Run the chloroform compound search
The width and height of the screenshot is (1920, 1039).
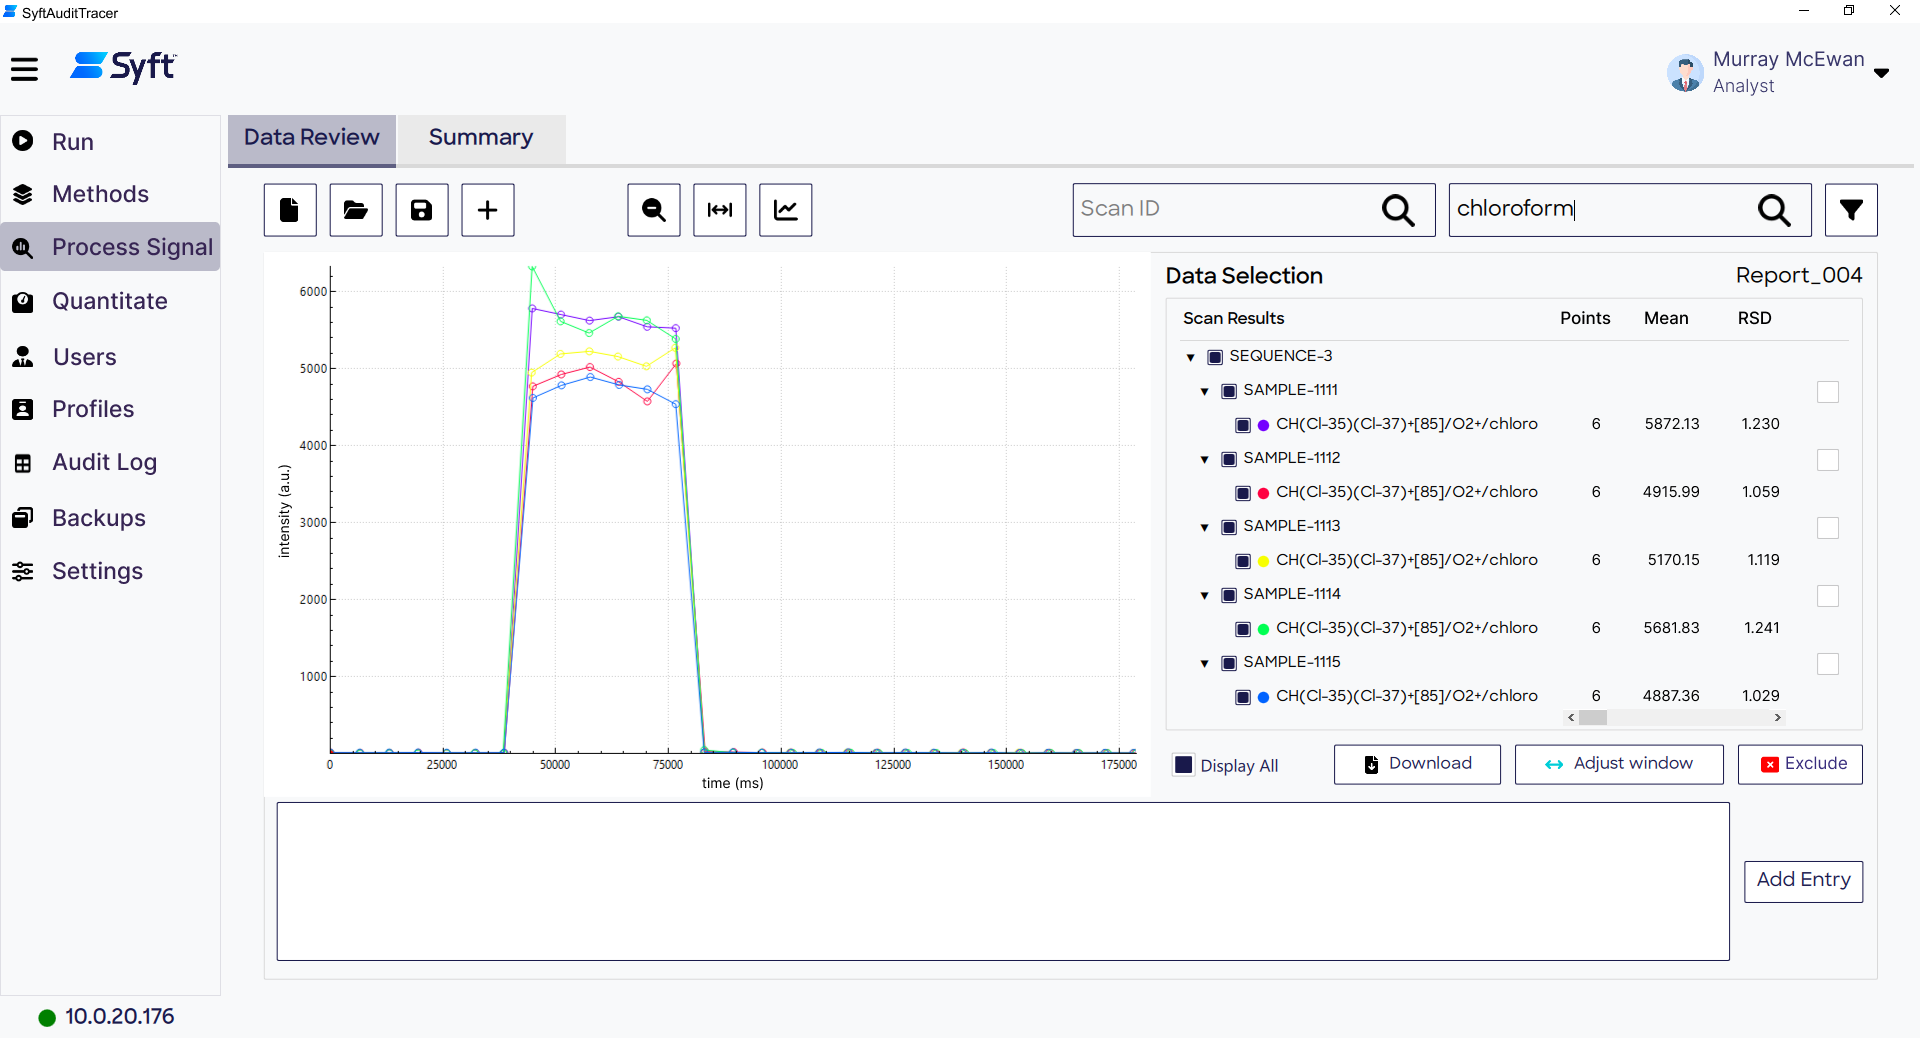1774,210
